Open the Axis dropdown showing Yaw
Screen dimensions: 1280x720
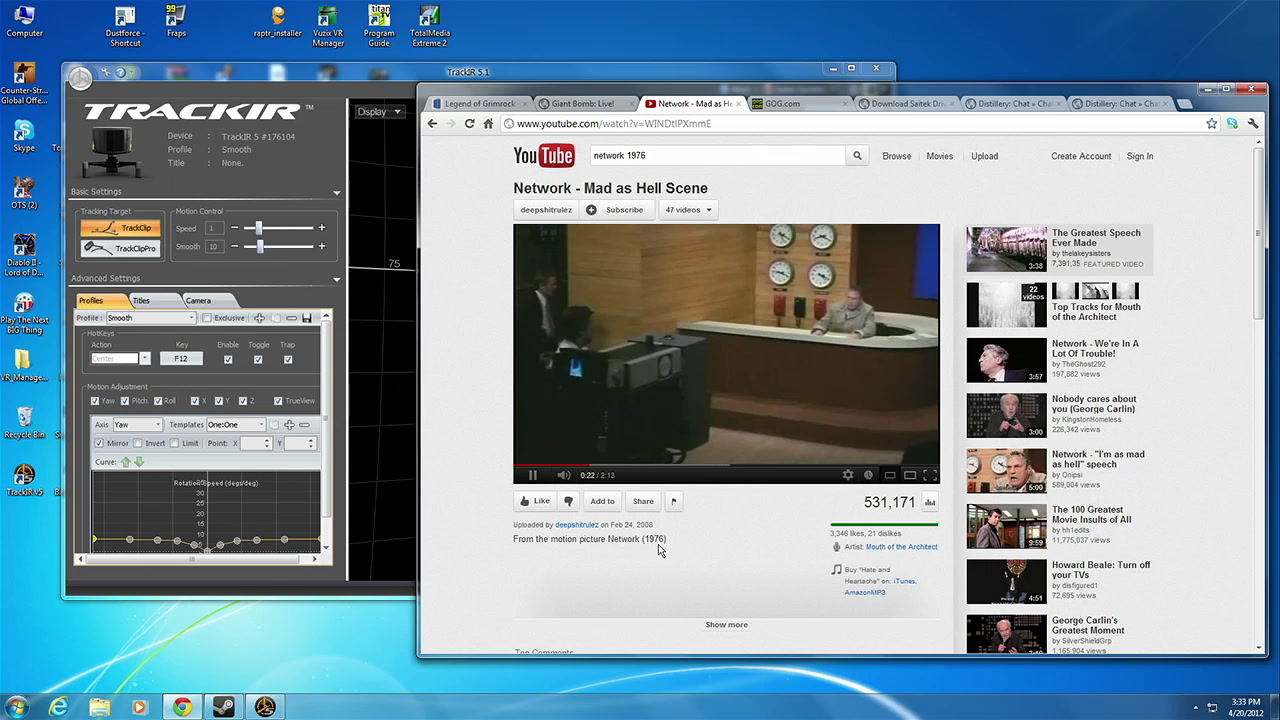click(137, 425)
